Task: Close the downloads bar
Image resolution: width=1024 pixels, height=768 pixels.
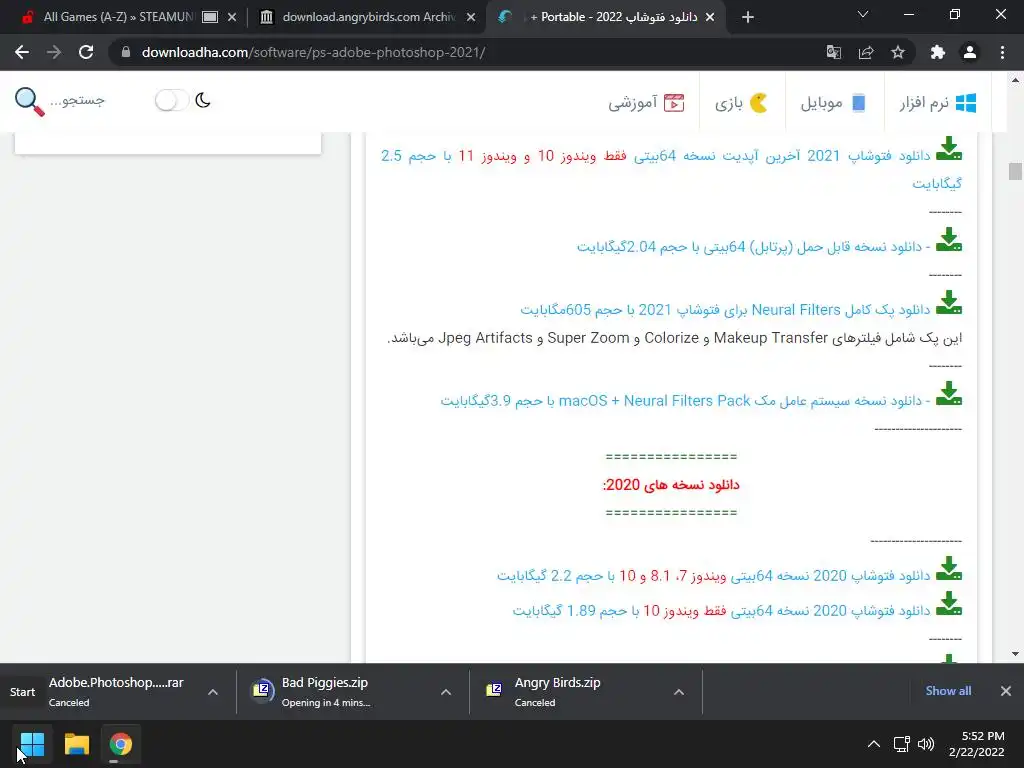Action: pos(1006,691)
